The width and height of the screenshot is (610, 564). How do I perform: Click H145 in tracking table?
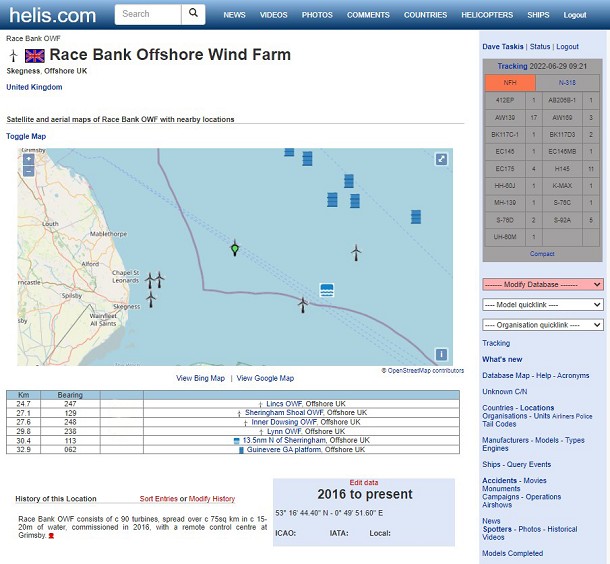tap(562, 169)
